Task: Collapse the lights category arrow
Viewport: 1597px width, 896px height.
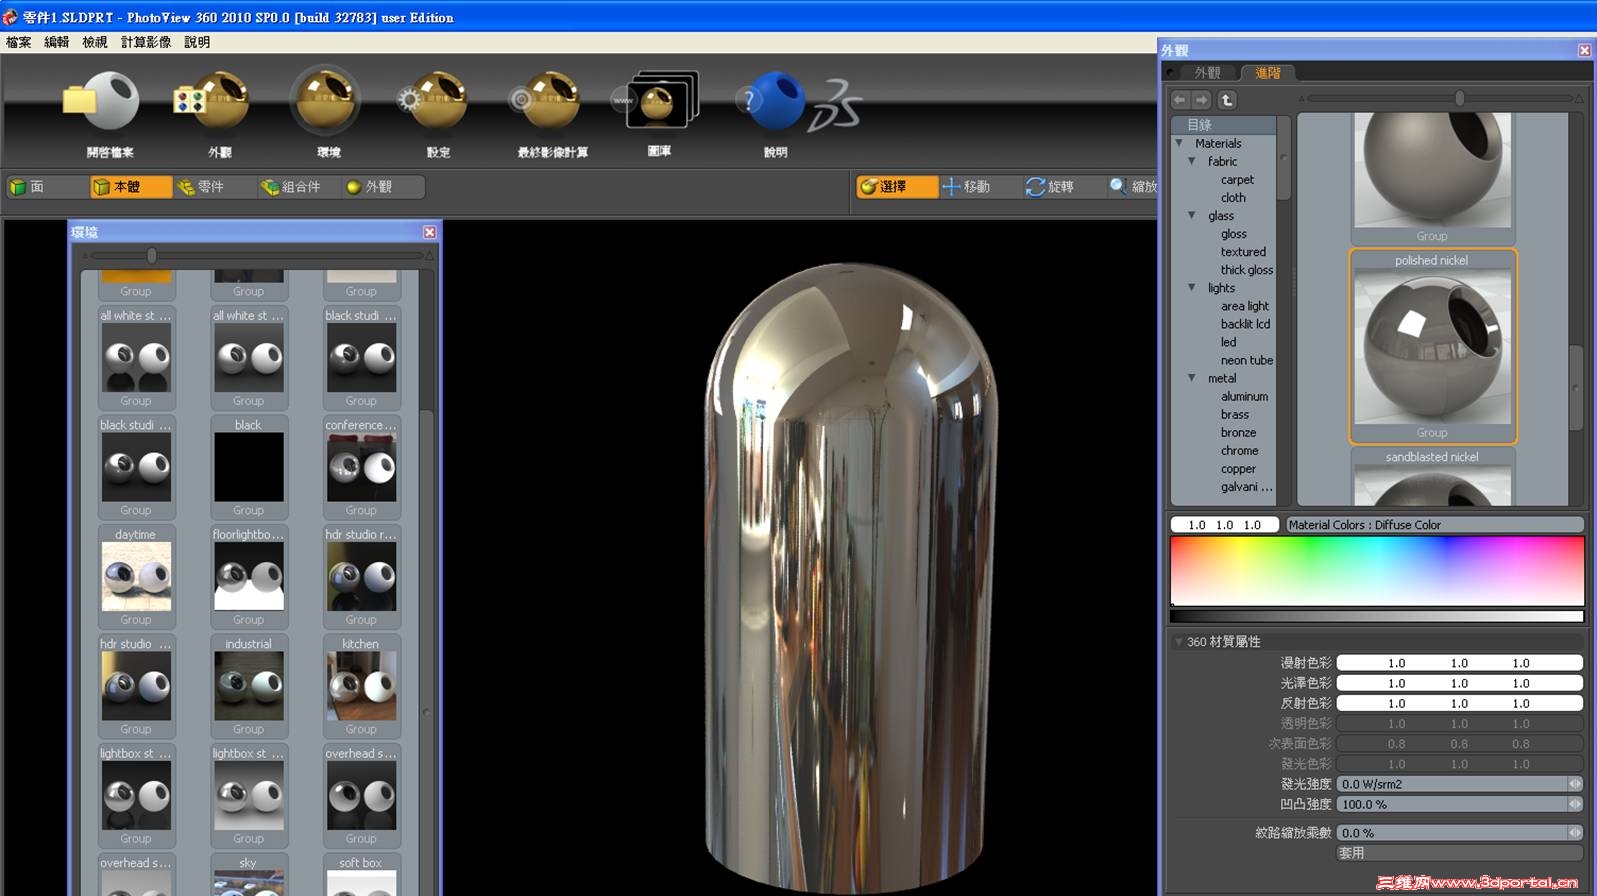Action: coord(1192,287)
